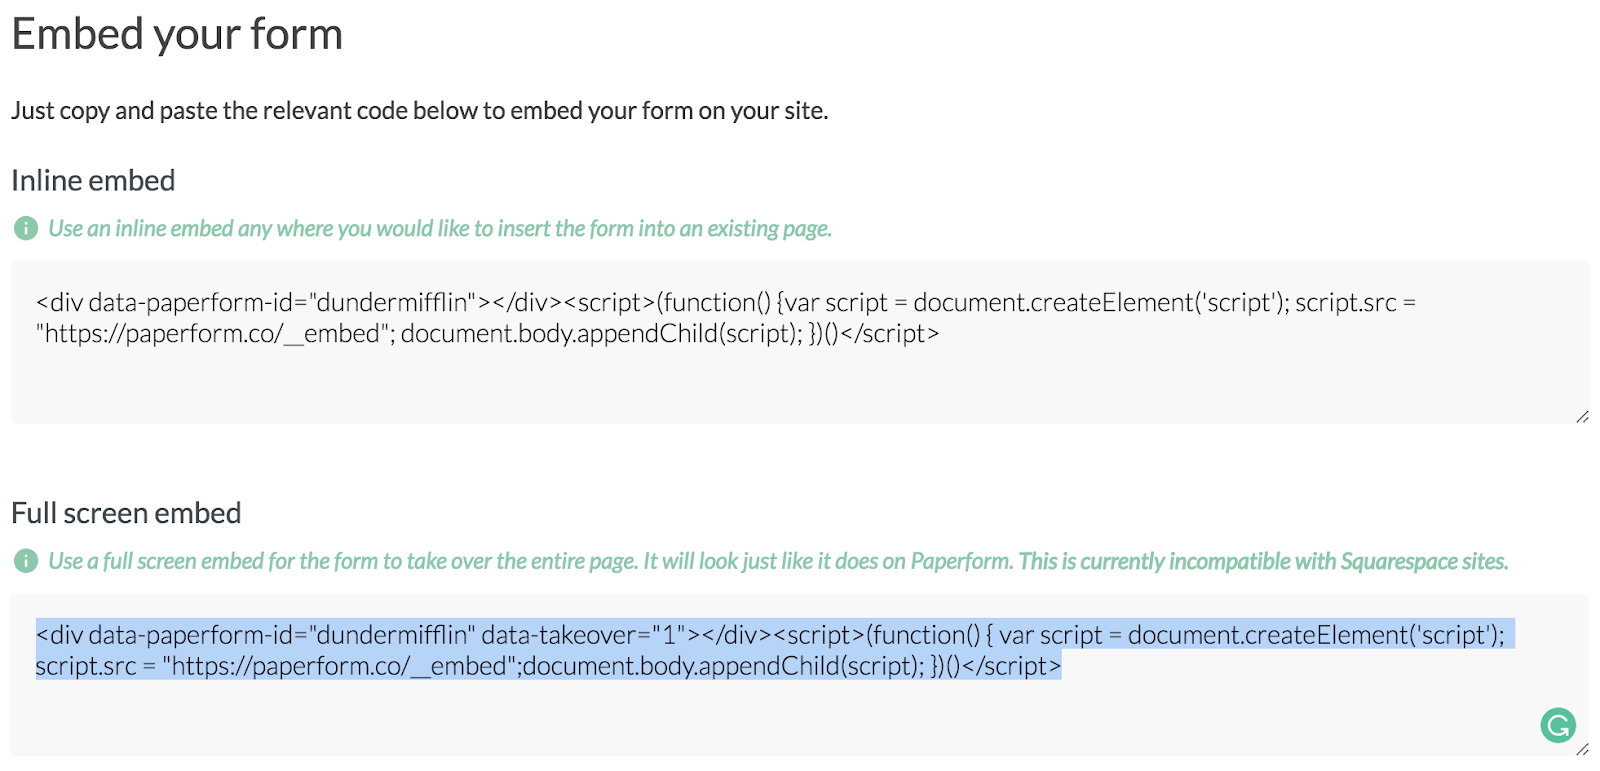This screenshot has width=1600, height=771.
Task: Click the green inline embed hint text
Action: [x=440, y=229]
